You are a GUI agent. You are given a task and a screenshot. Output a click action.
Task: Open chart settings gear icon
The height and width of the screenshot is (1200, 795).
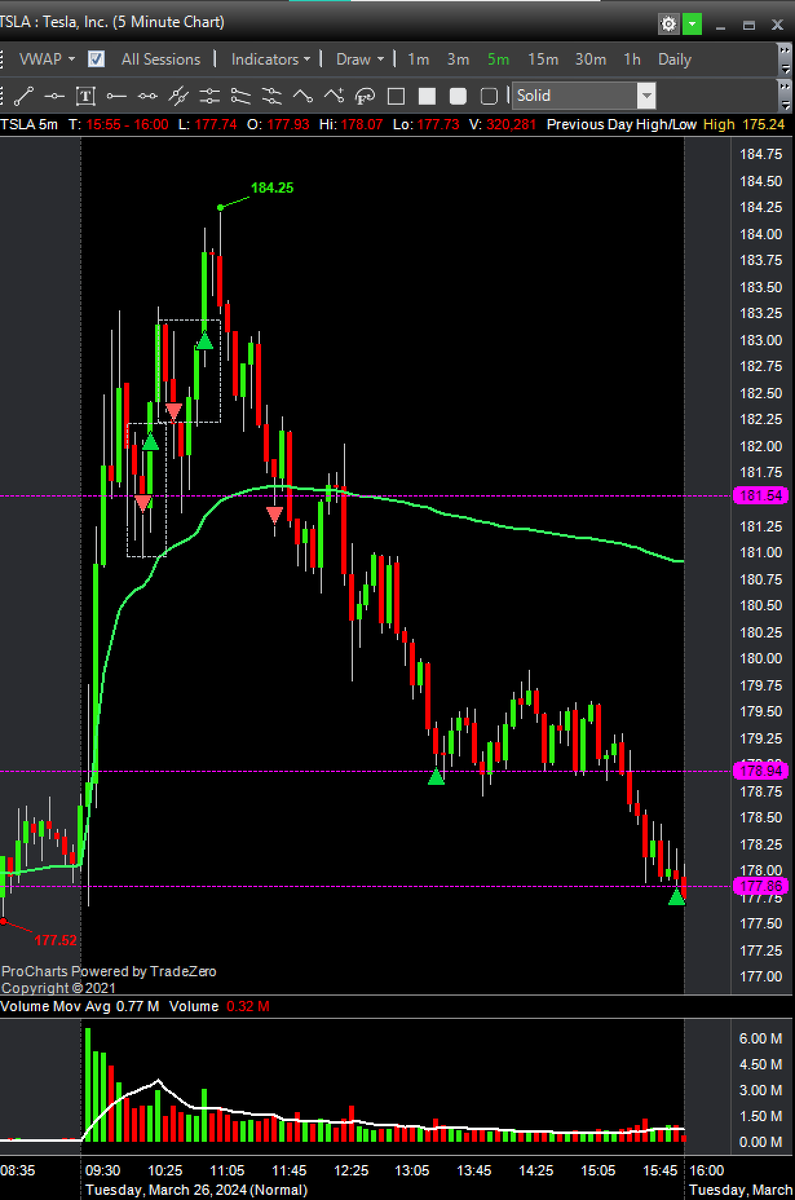(668, 23)
